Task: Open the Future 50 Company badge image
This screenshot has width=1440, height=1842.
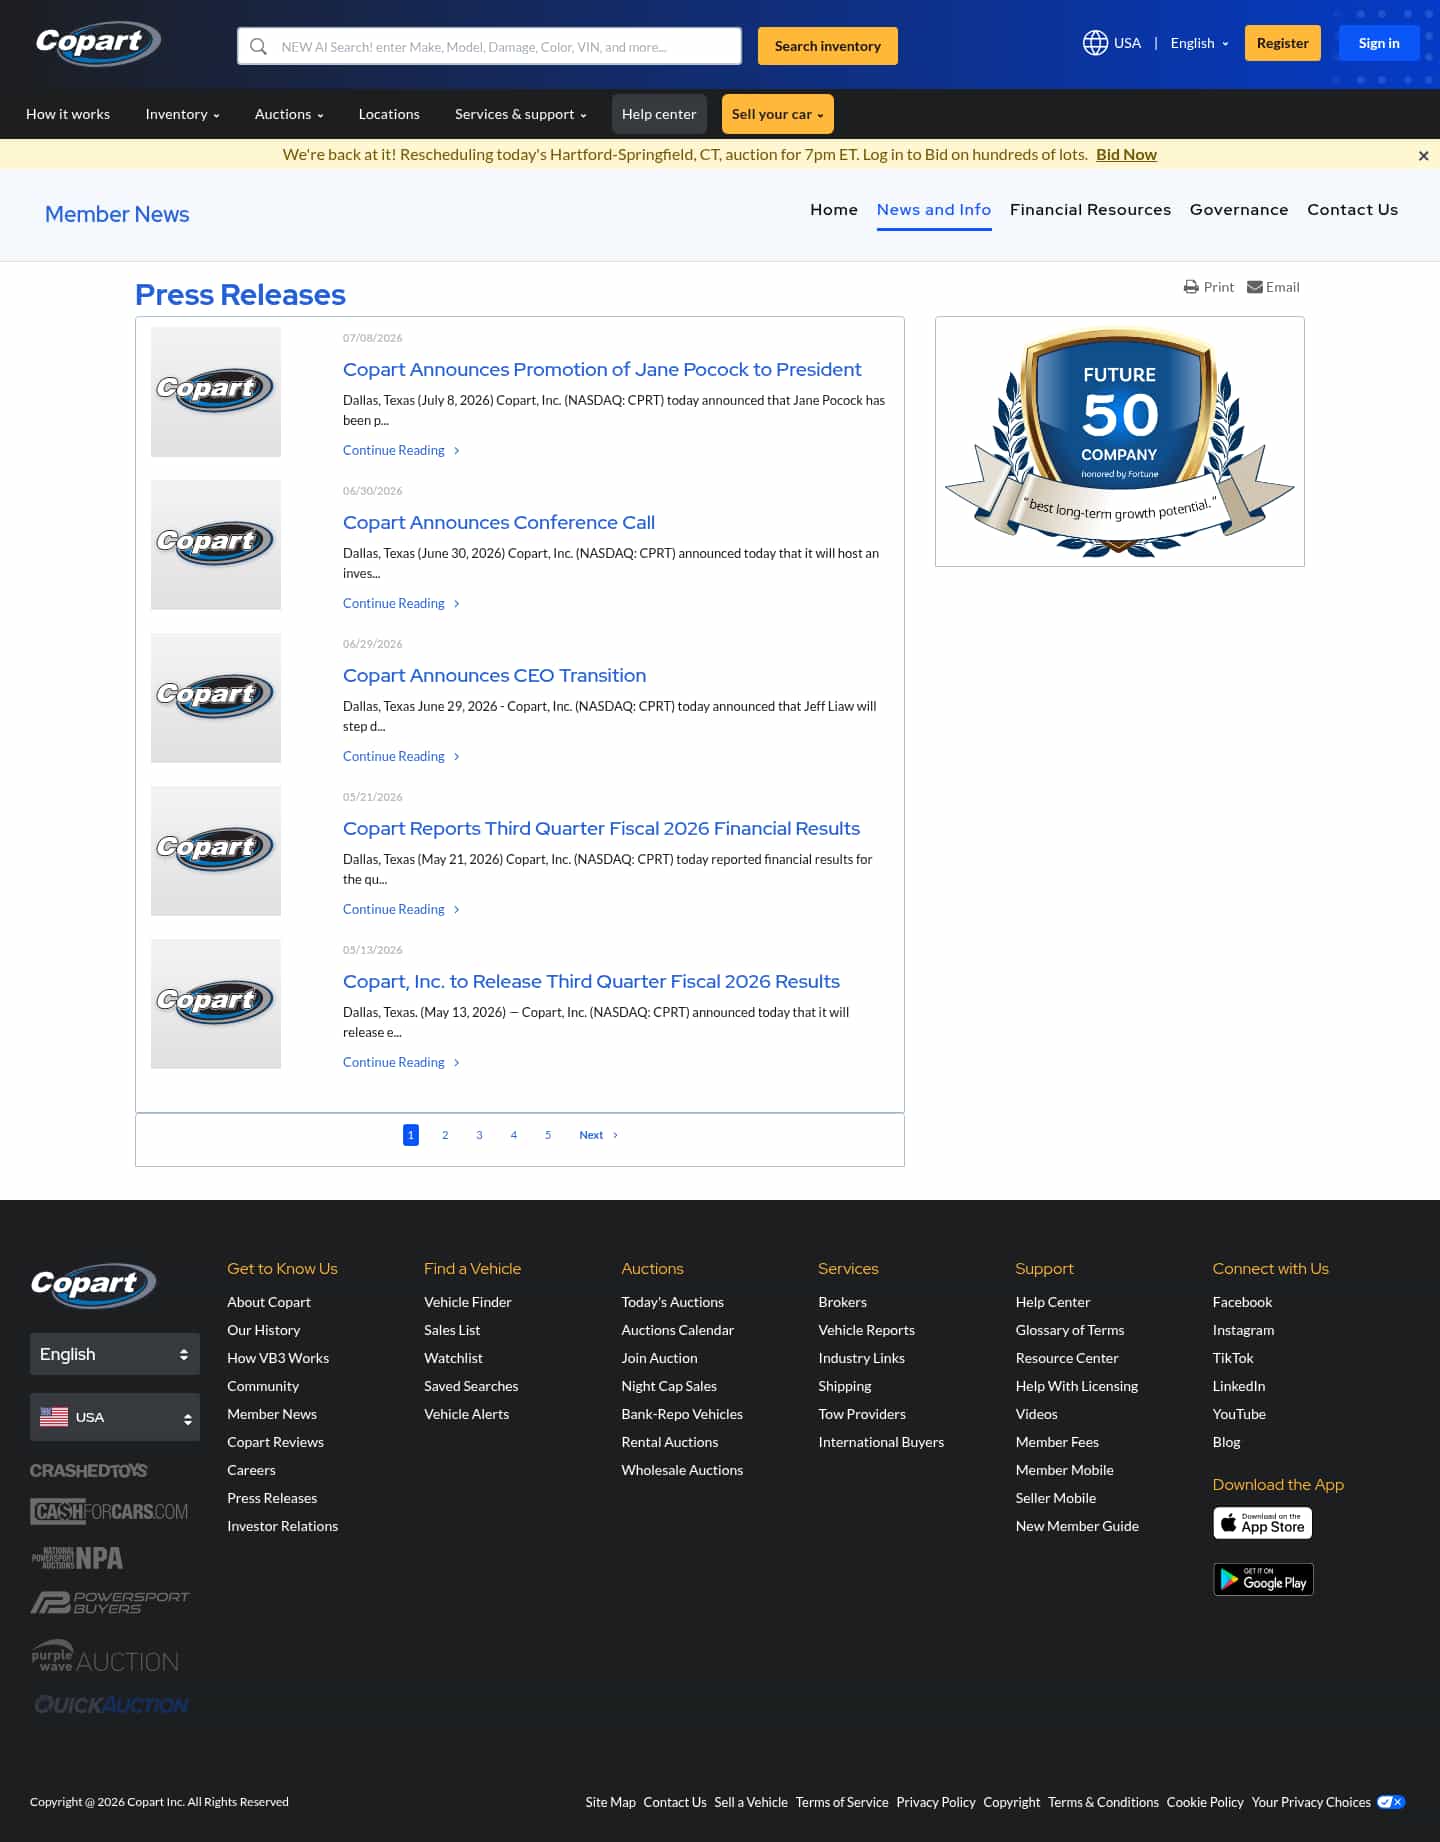Action: pyautogui.click(x=1120, y=441)
